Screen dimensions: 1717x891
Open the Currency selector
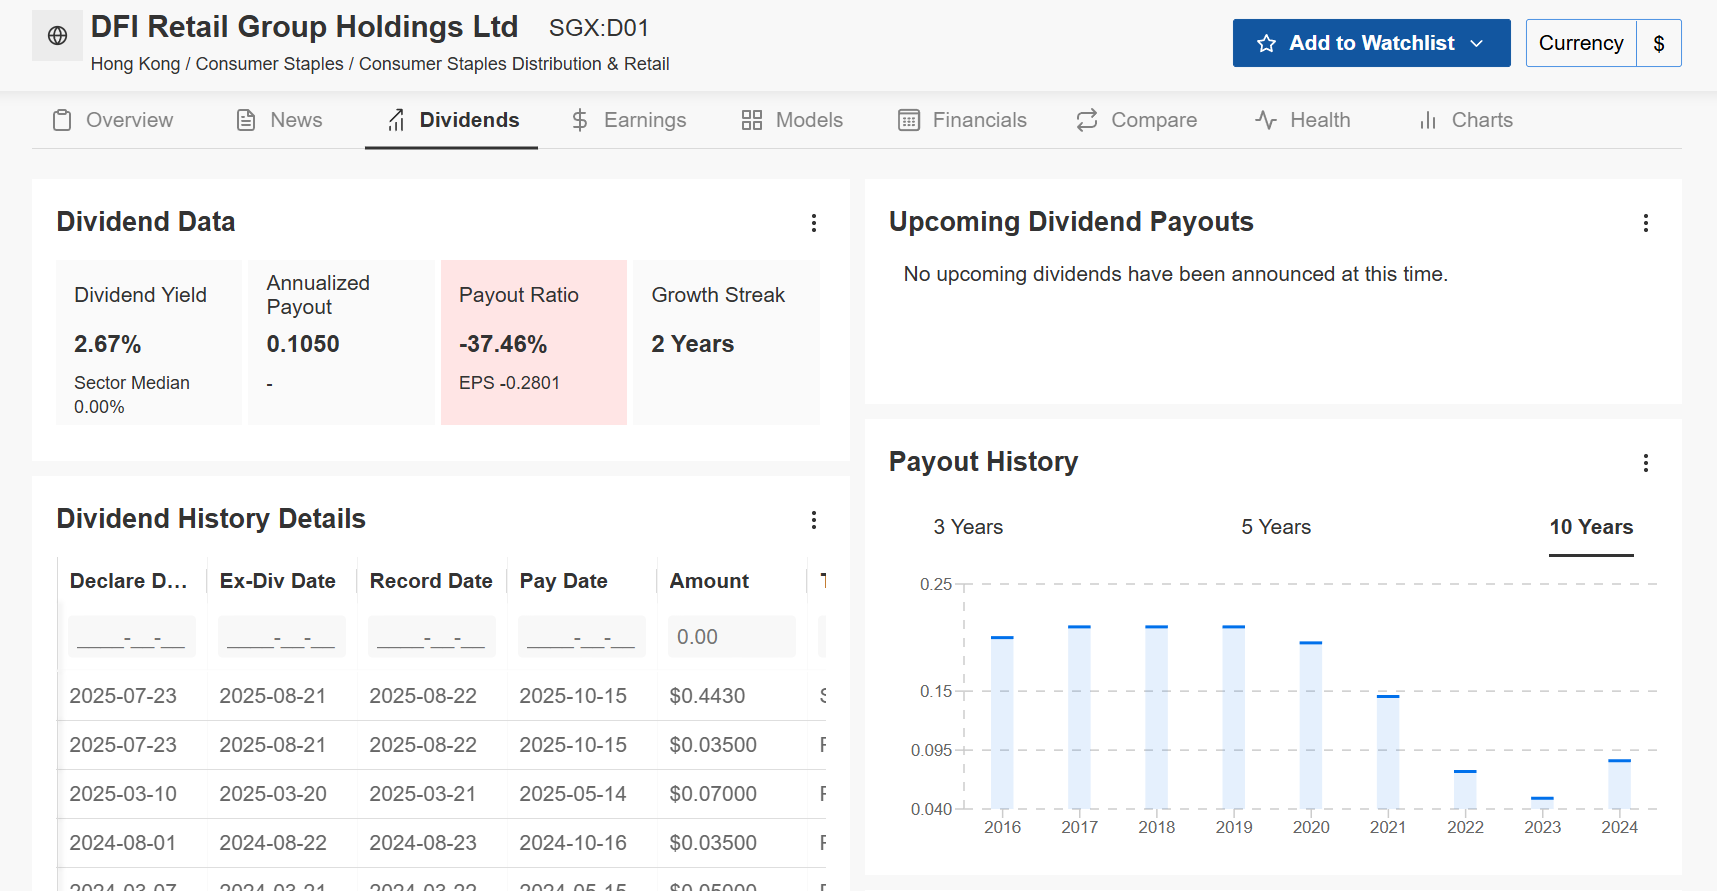tap(1580, 43)
